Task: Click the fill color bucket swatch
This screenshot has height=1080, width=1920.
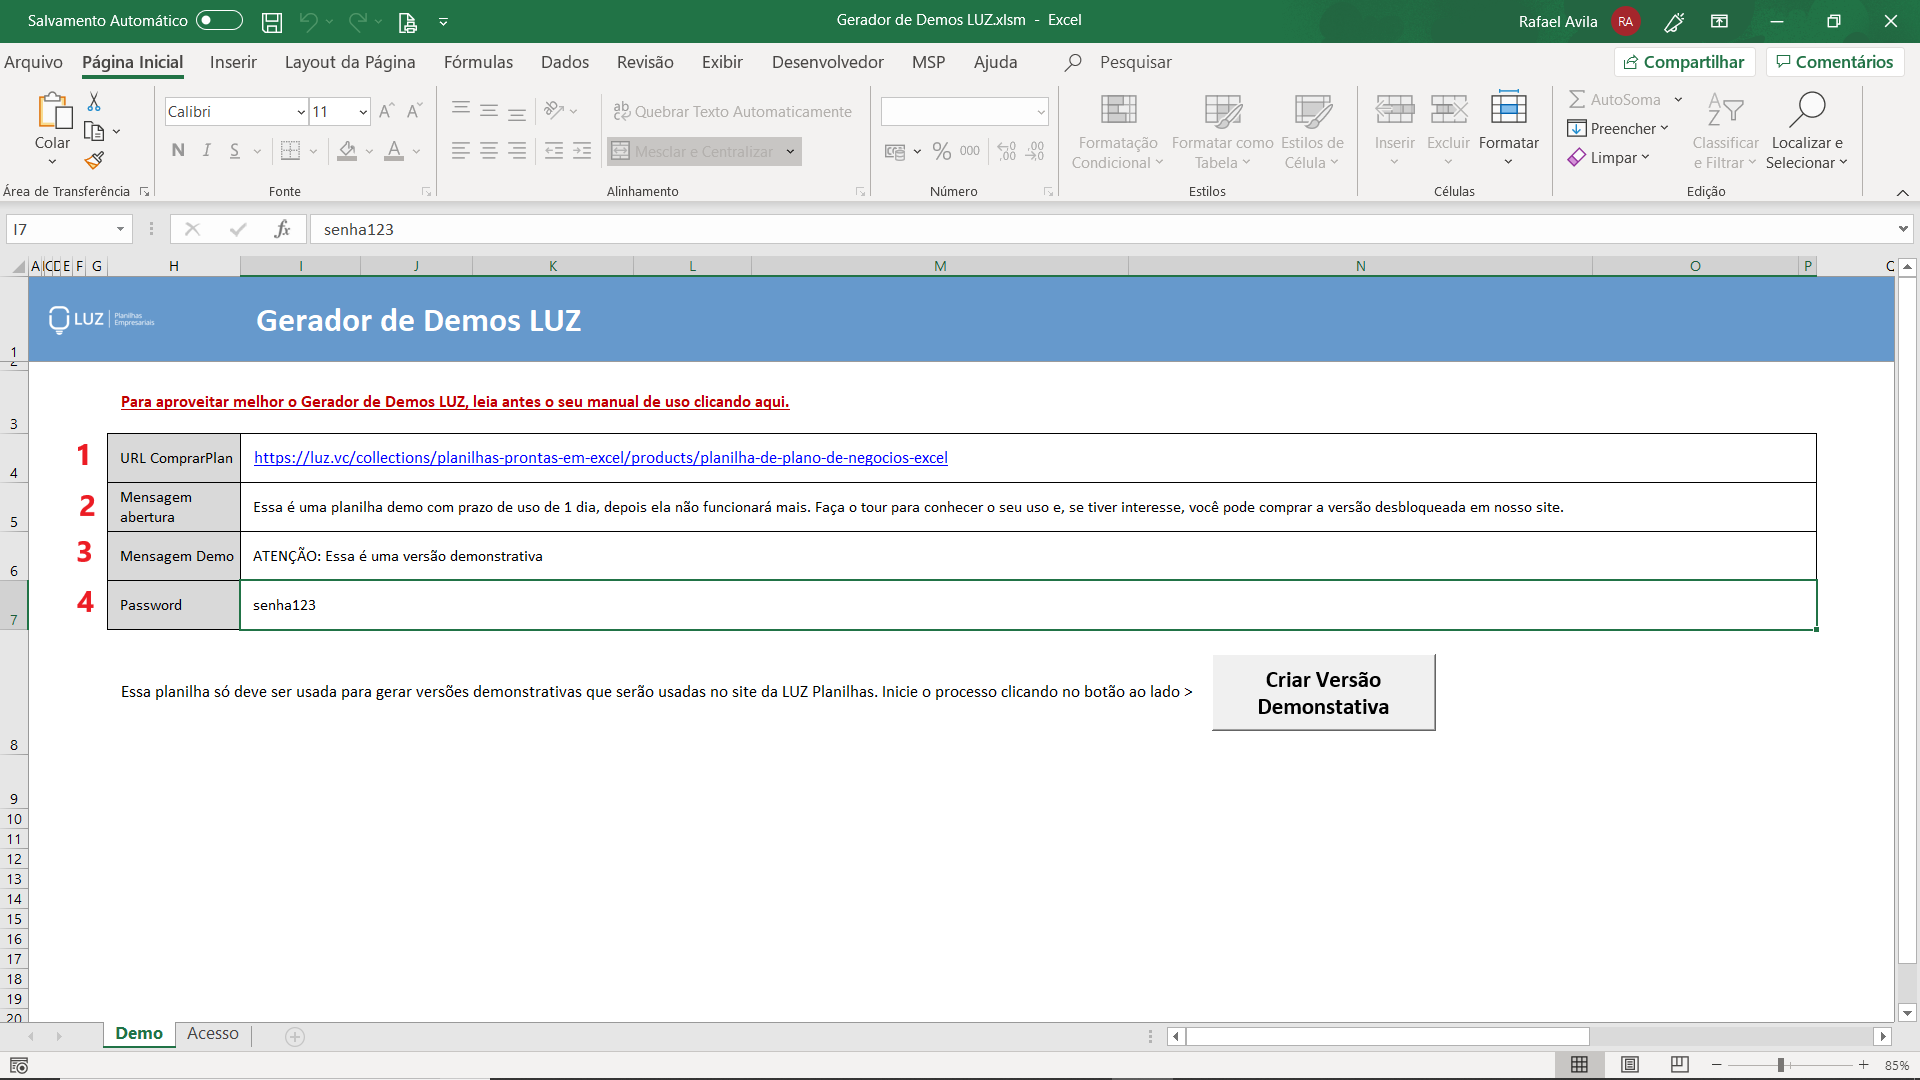Action: (347, 151)
